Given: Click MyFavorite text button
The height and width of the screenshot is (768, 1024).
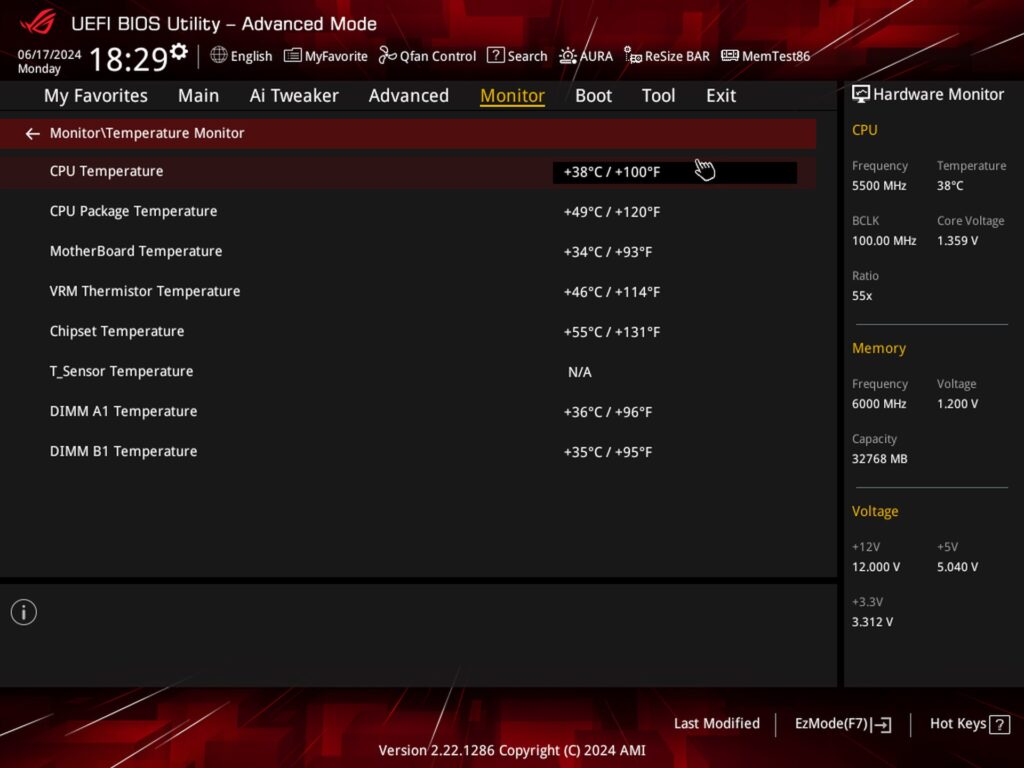Looking at the screenshot, I should coord(336,56).
